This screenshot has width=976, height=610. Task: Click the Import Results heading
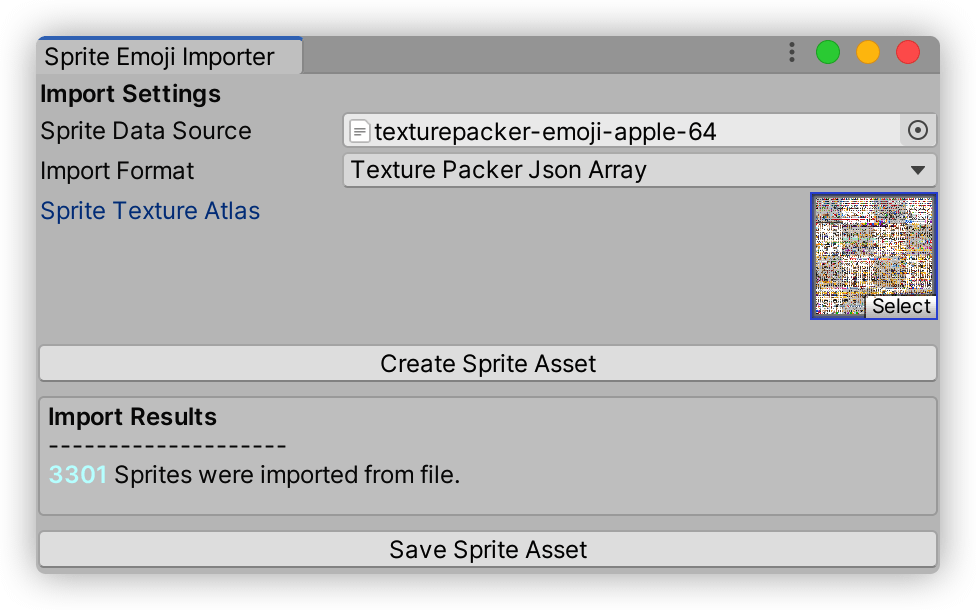tap(132, 417)
